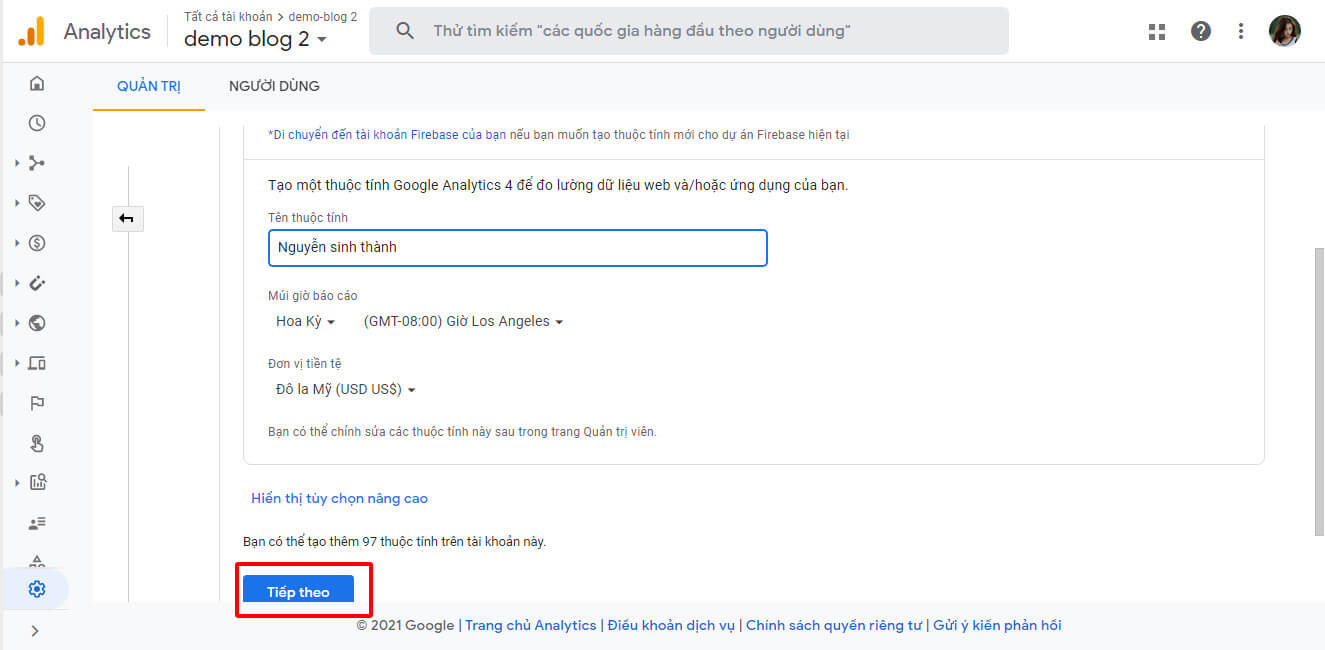Open the Google apps grid icon
The height and width of the screenshot is (650, 1325).
click(1157, 31)
